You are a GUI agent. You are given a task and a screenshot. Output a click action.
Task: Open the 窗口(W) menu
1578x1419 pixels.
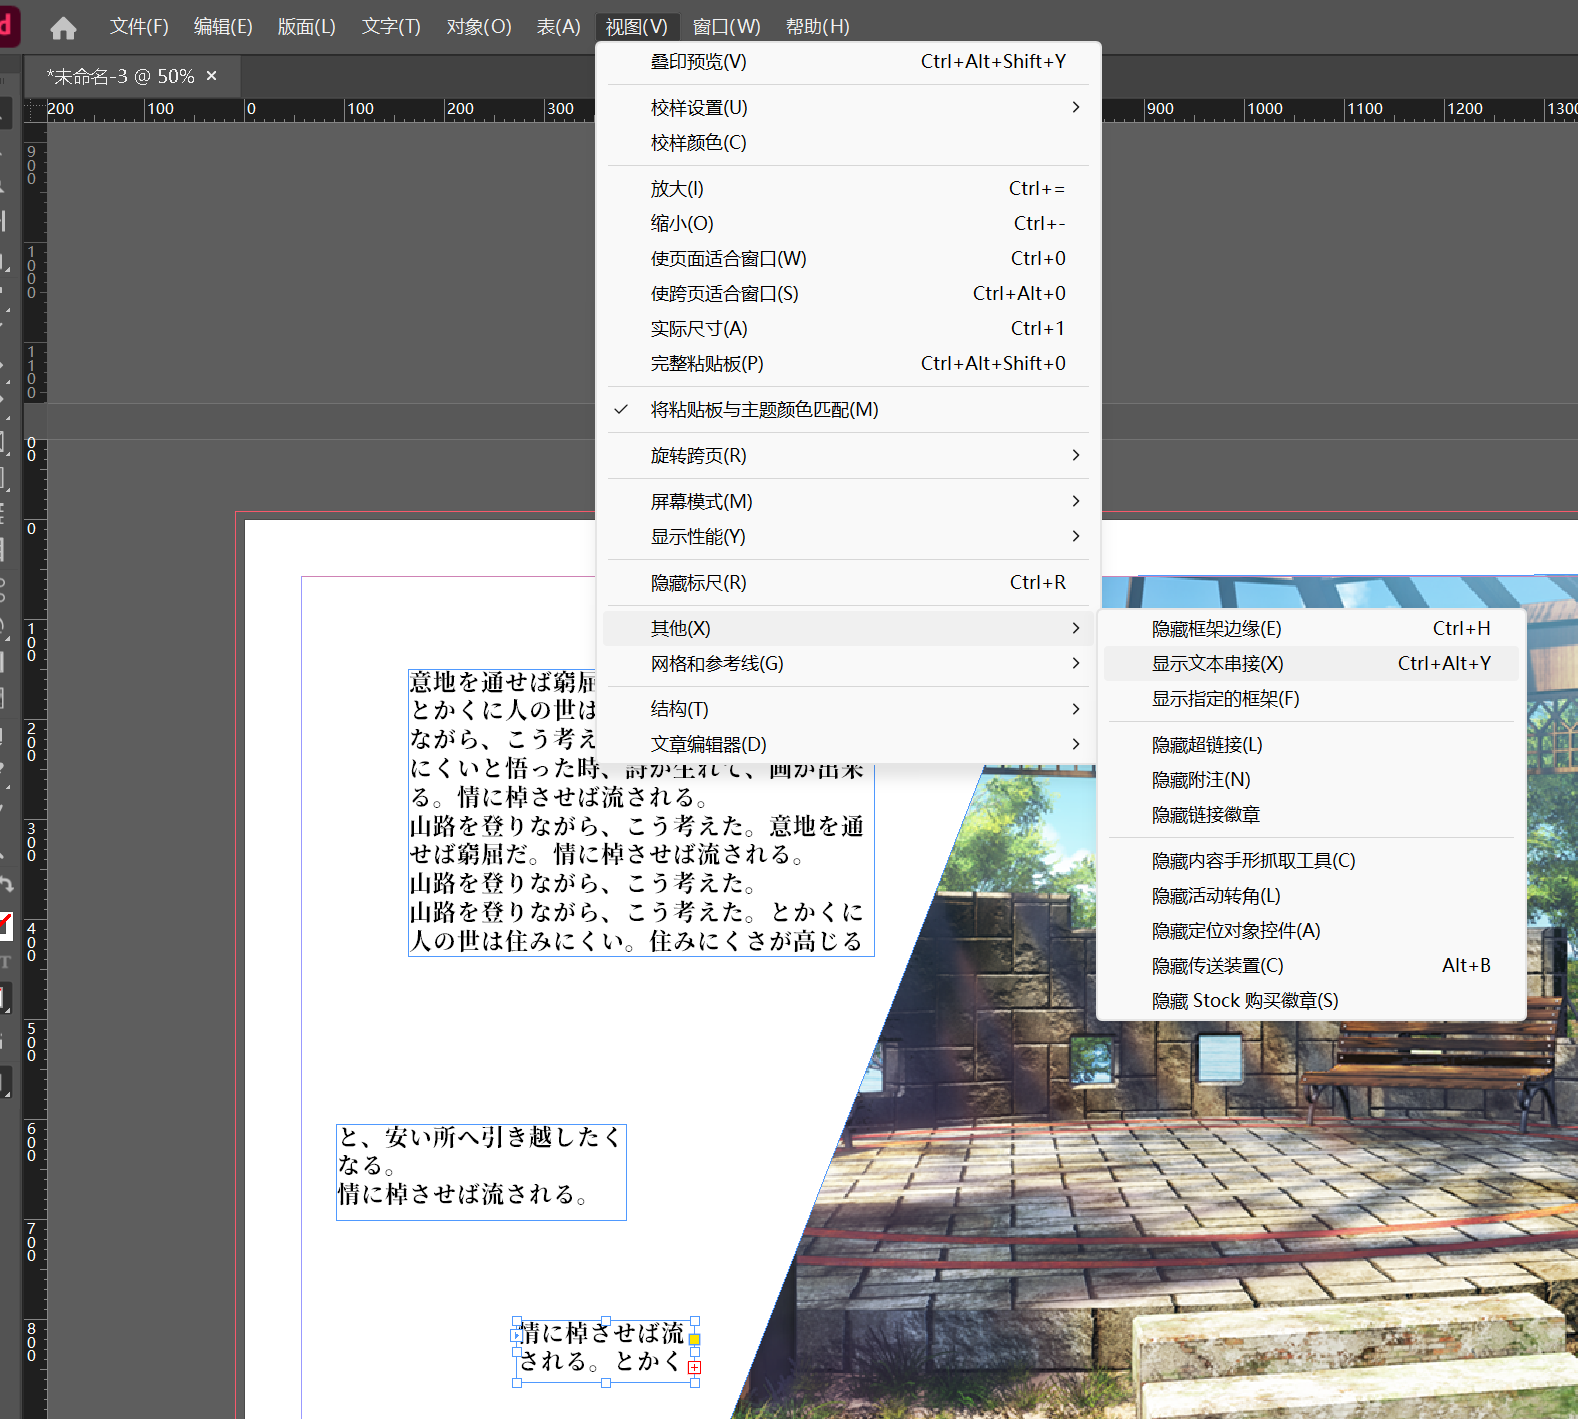pos(726,27)
